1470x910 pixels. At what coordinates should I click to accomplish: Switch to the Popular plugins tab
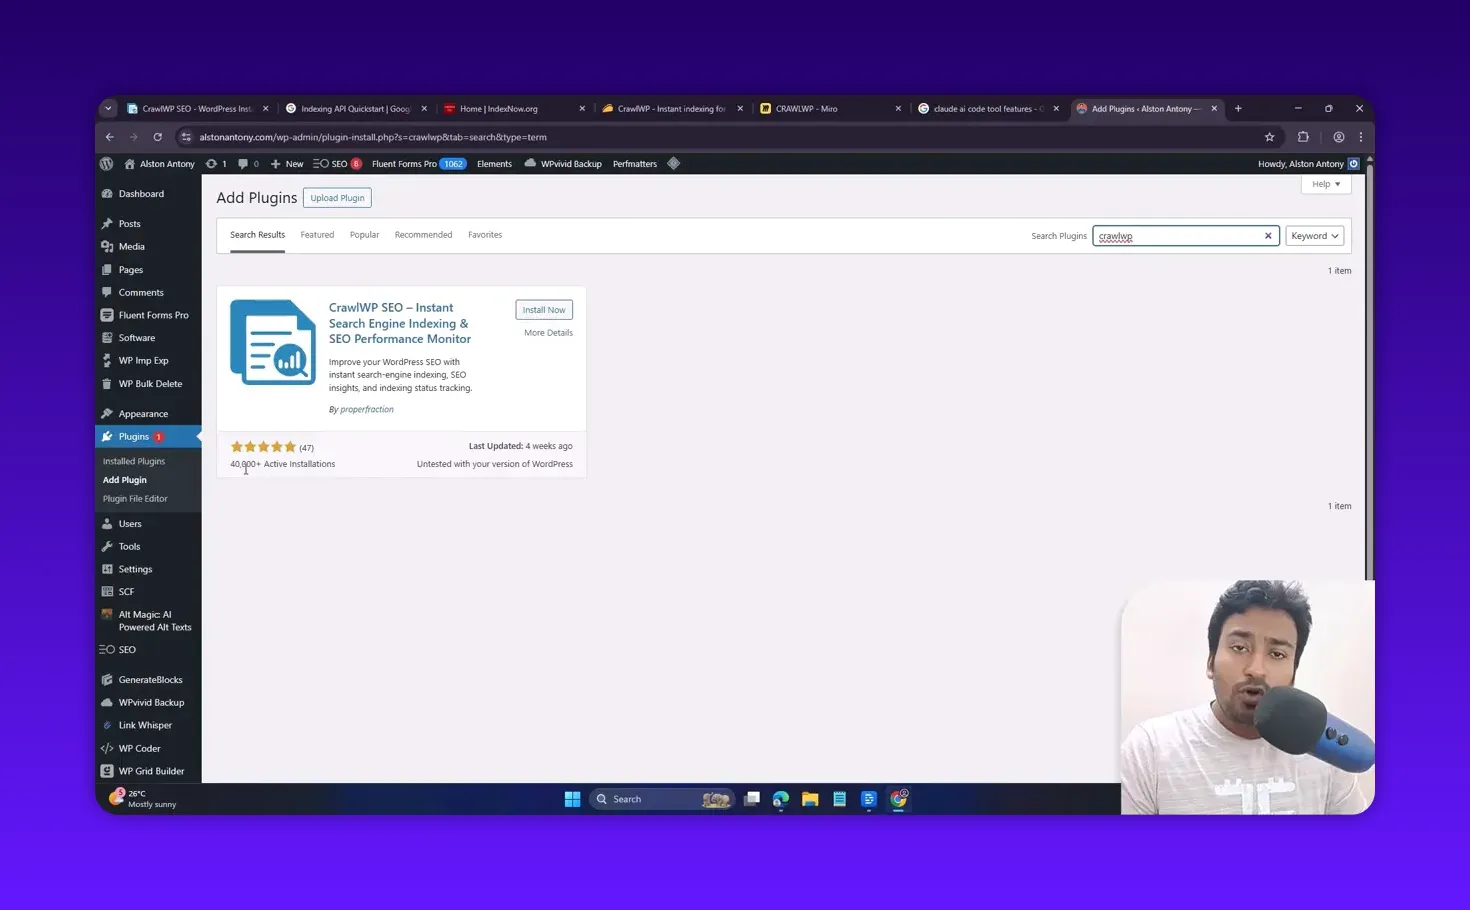(364, 234)
